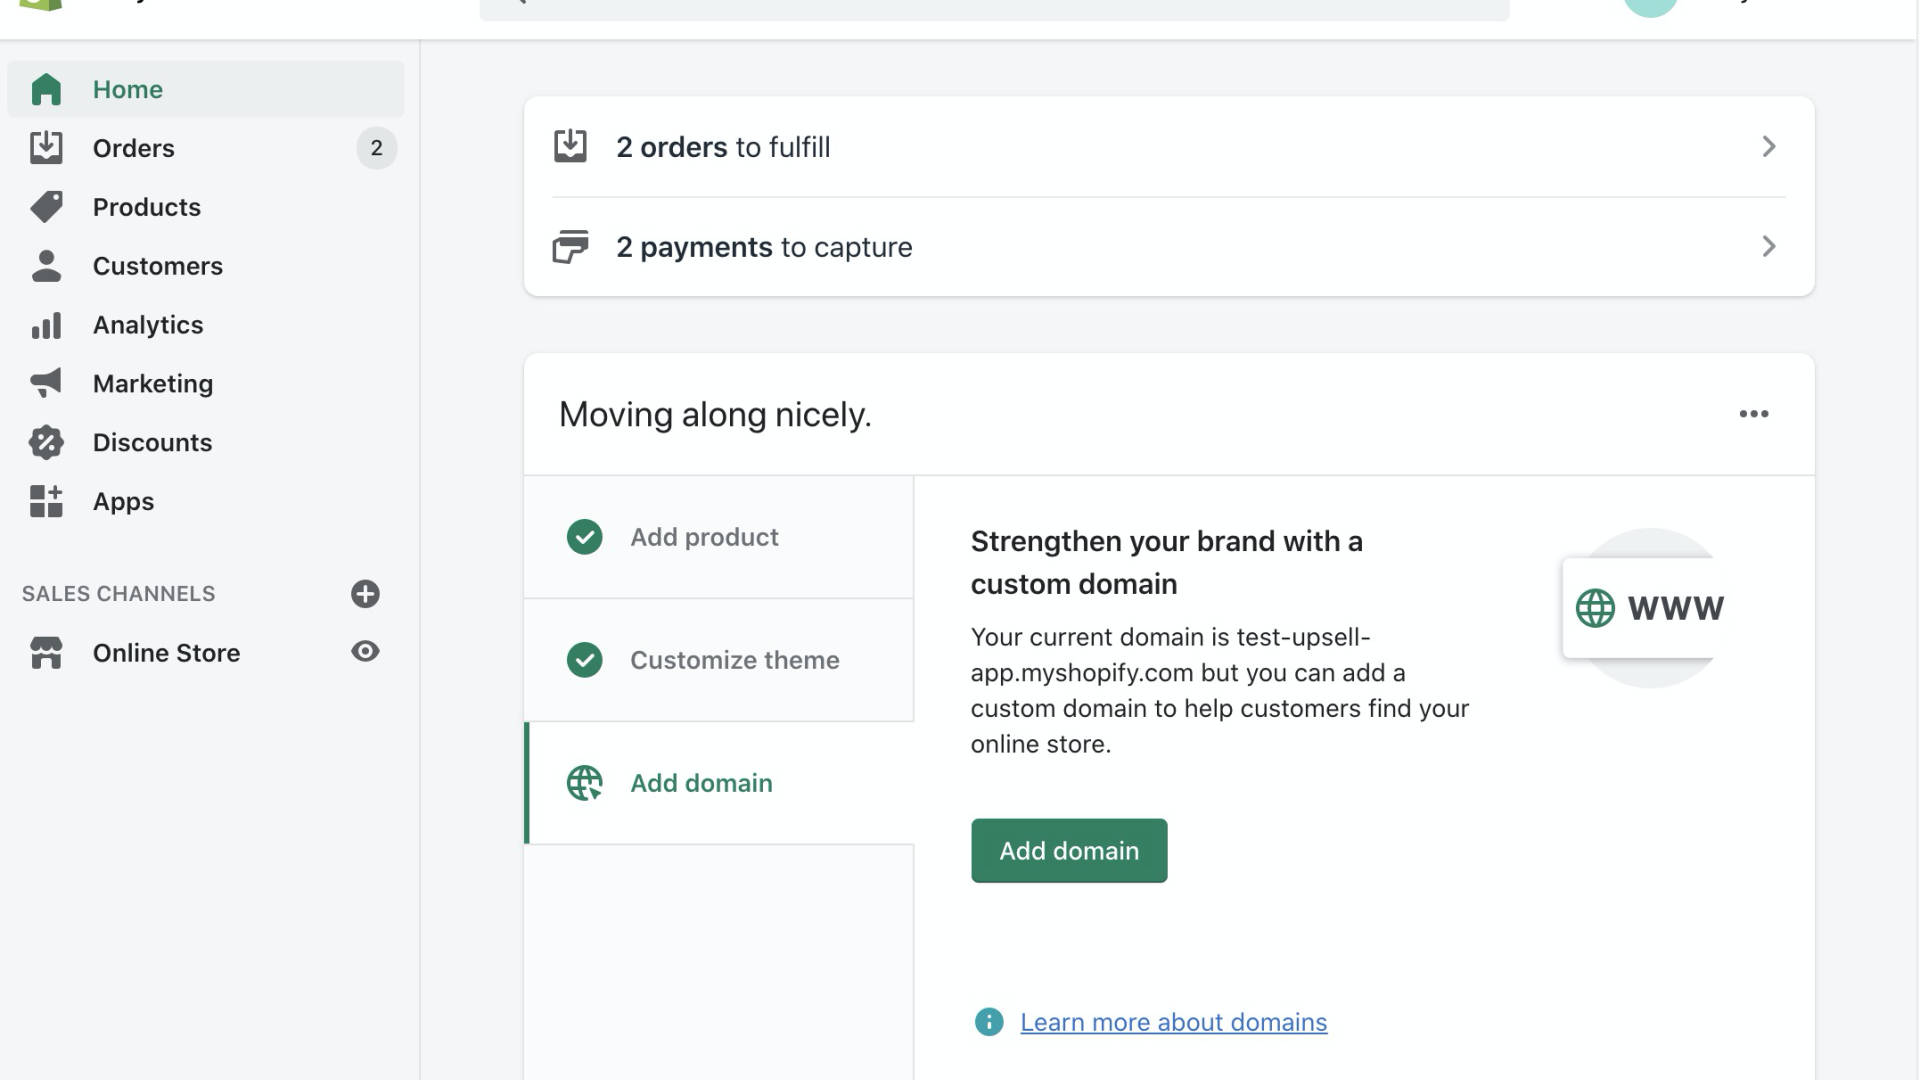The image size is (1920, 1080).
Task: Open the Home menu item
Action: pos(206,89)
